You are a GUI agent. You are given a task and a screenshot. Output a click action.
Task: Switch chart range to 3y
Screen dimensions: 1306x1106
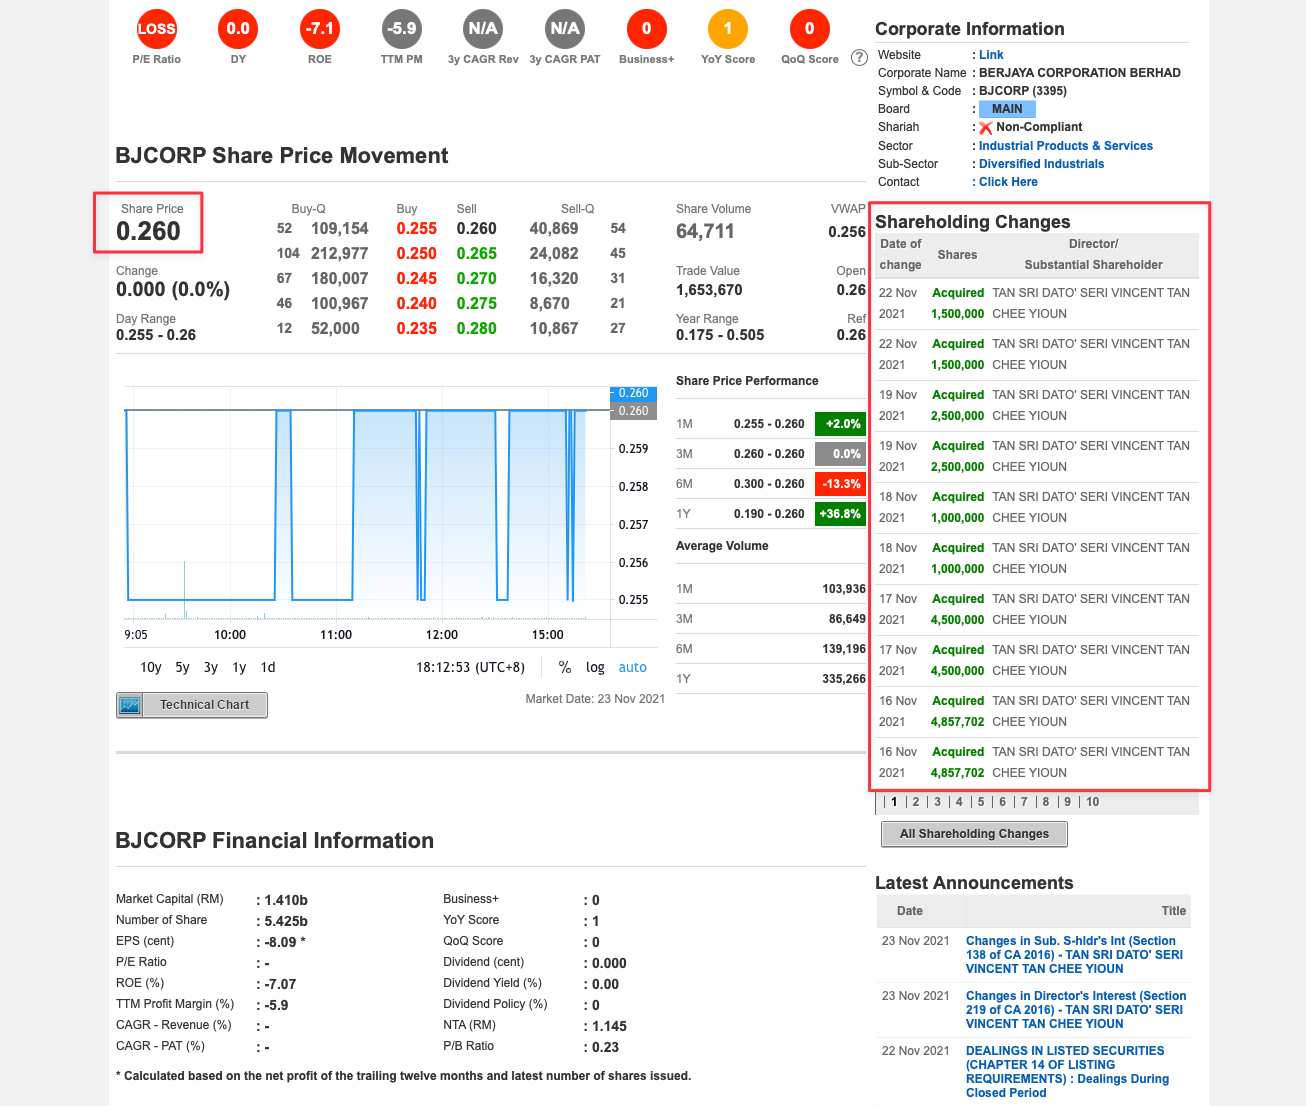(x=211, y=667)
